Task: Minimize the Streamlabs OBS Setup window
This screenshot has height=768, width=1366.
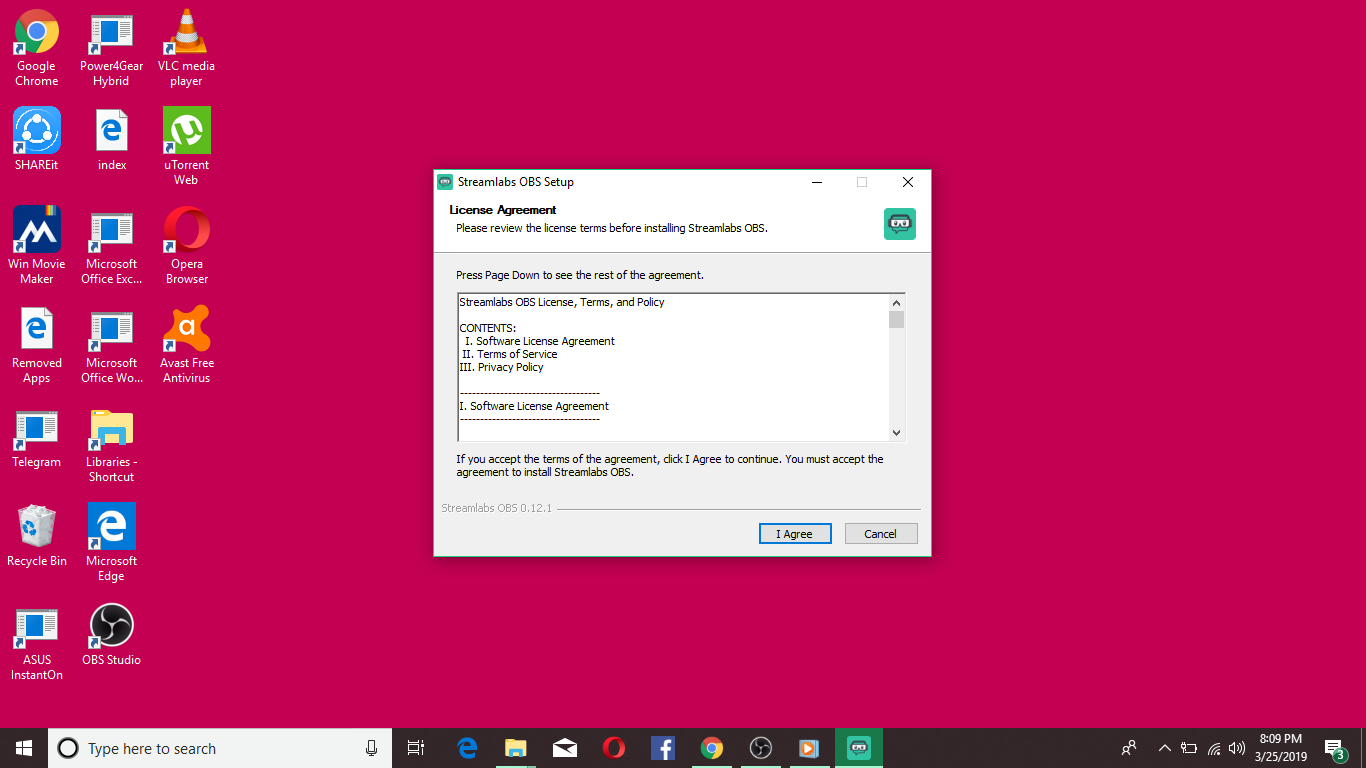Action: click(817, 182)
